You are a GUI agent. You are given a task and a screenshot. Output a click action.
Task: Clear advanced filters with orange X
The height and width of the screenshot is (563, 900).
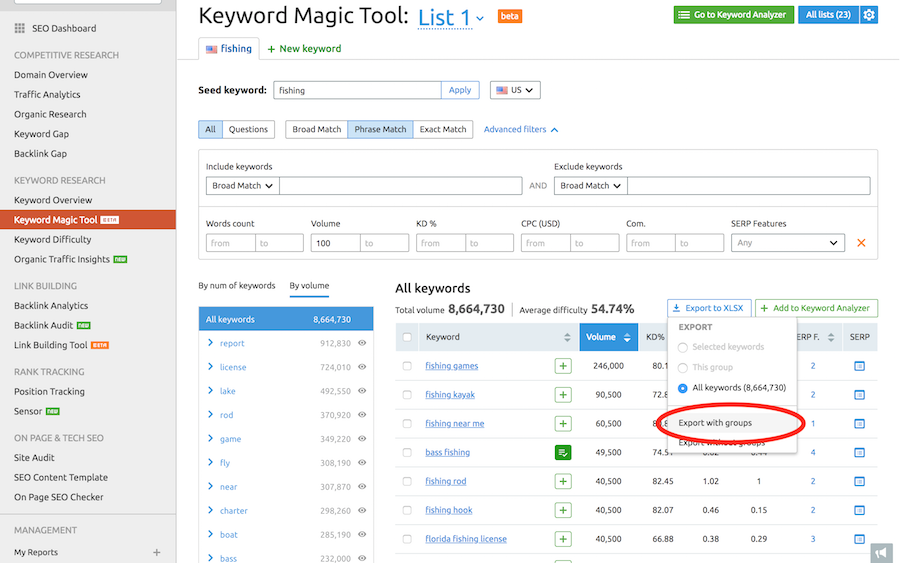point(861,243)
